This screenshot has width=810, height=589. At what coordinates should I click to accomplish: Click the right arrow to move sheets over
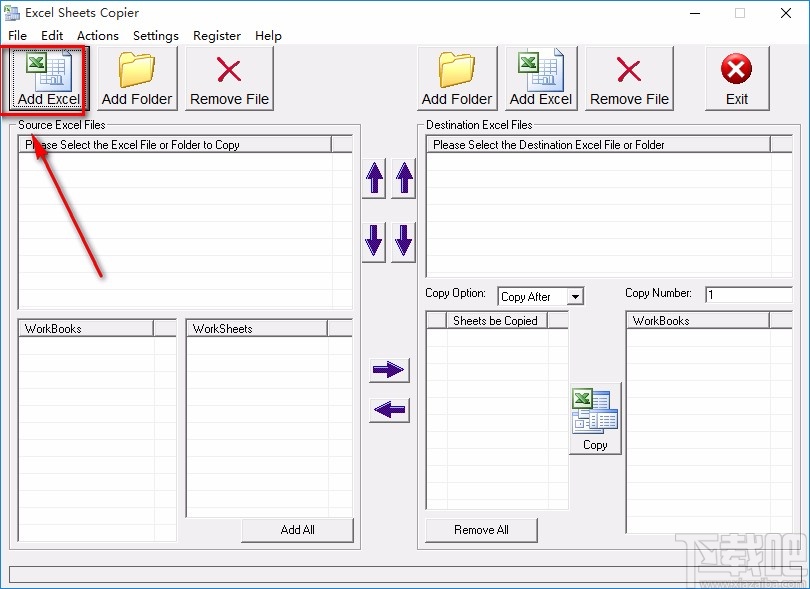tap(389, 370)
